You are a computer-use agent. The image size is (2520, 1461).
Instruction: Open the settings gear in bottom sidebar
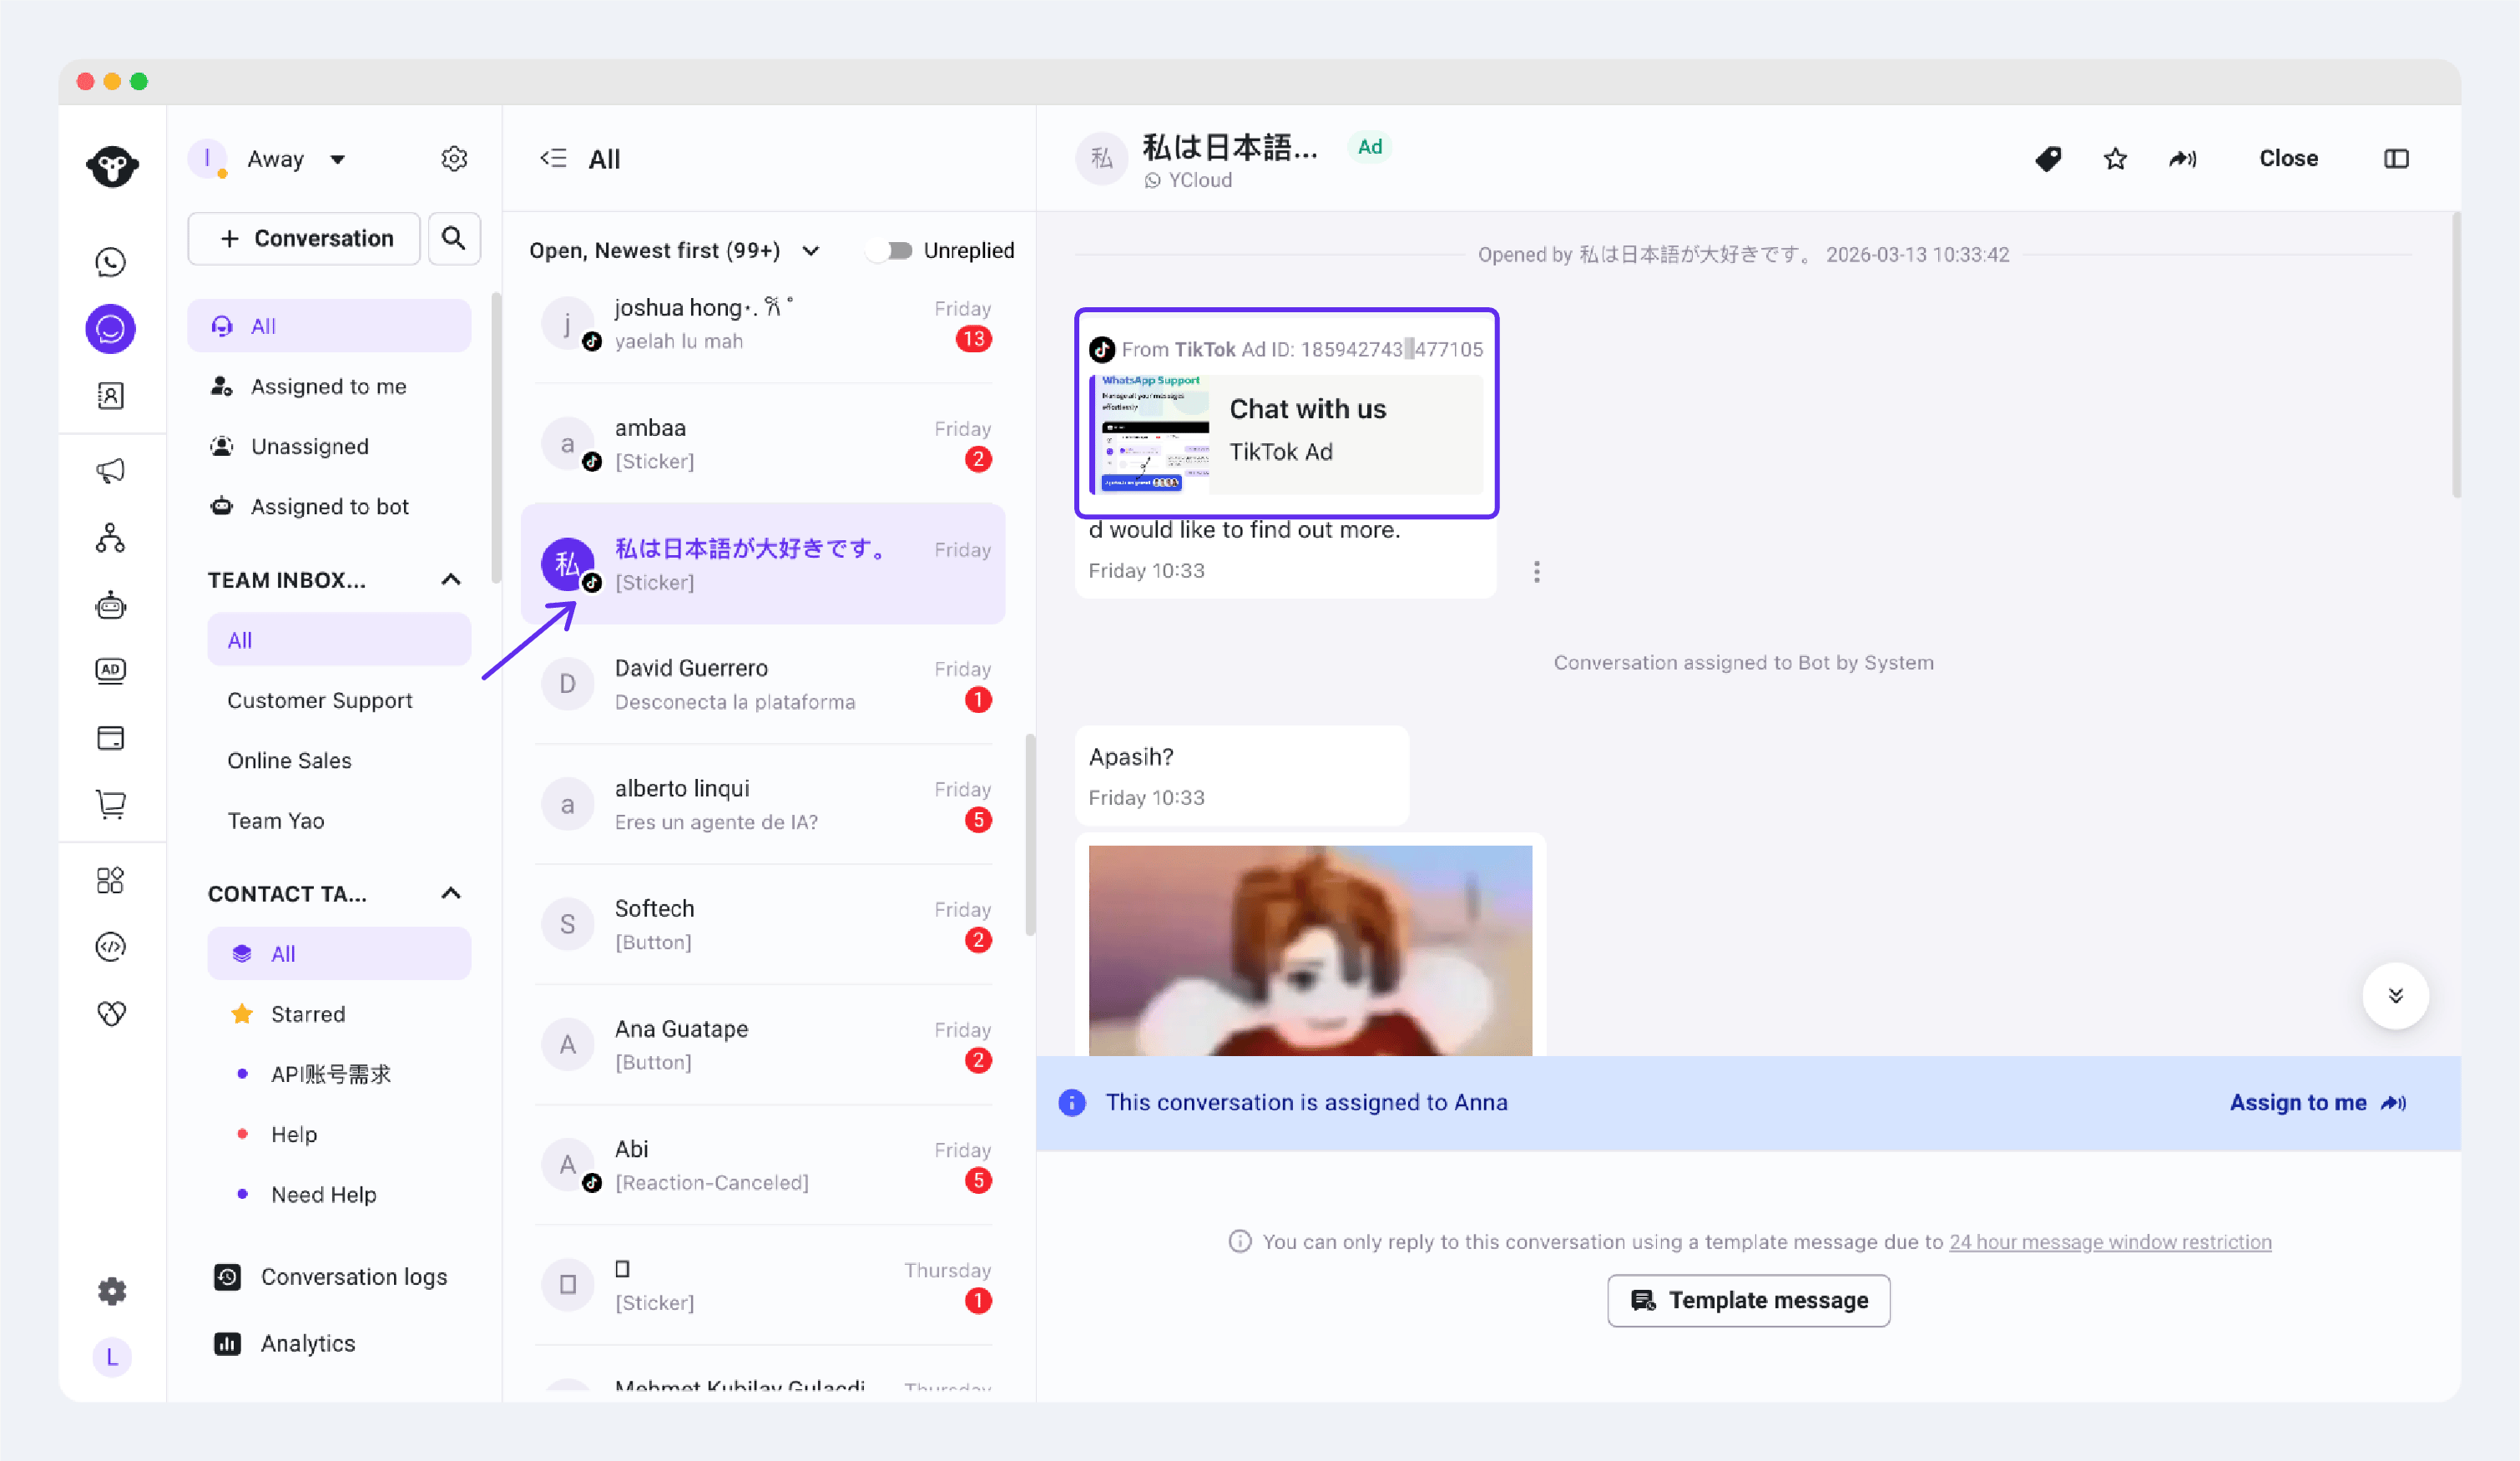pyautogui.click(x=112, y=1291)
